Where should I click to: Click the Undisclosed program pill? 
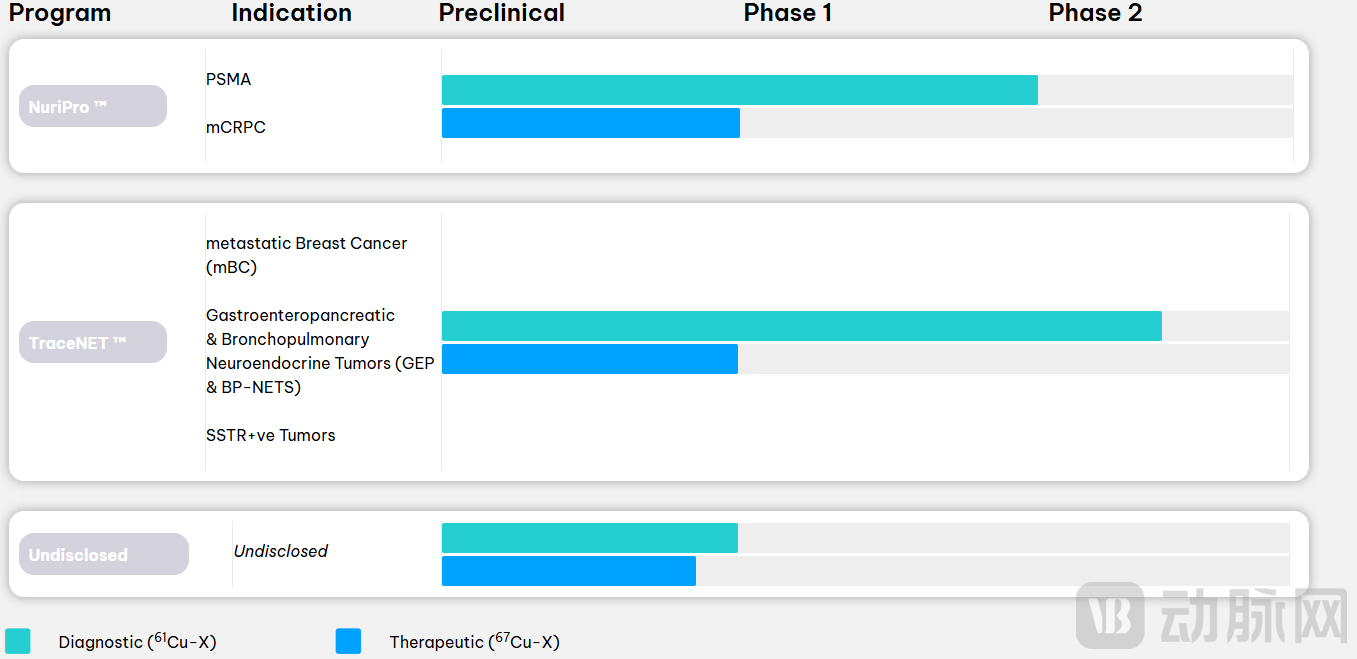point(104,554)
